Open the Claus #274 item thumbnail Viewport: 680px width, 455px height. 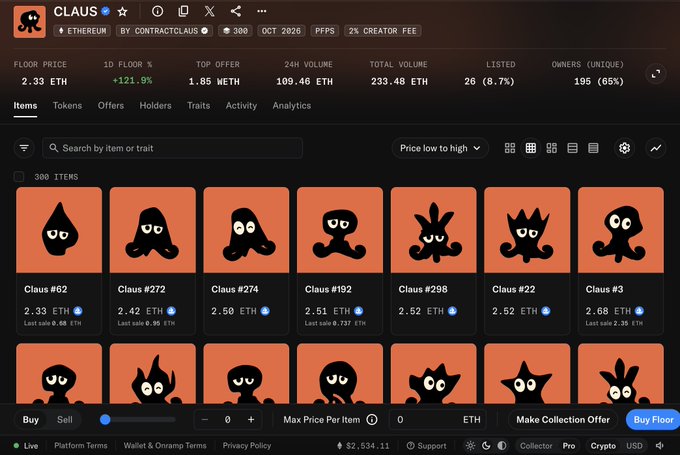pos(246,230)
